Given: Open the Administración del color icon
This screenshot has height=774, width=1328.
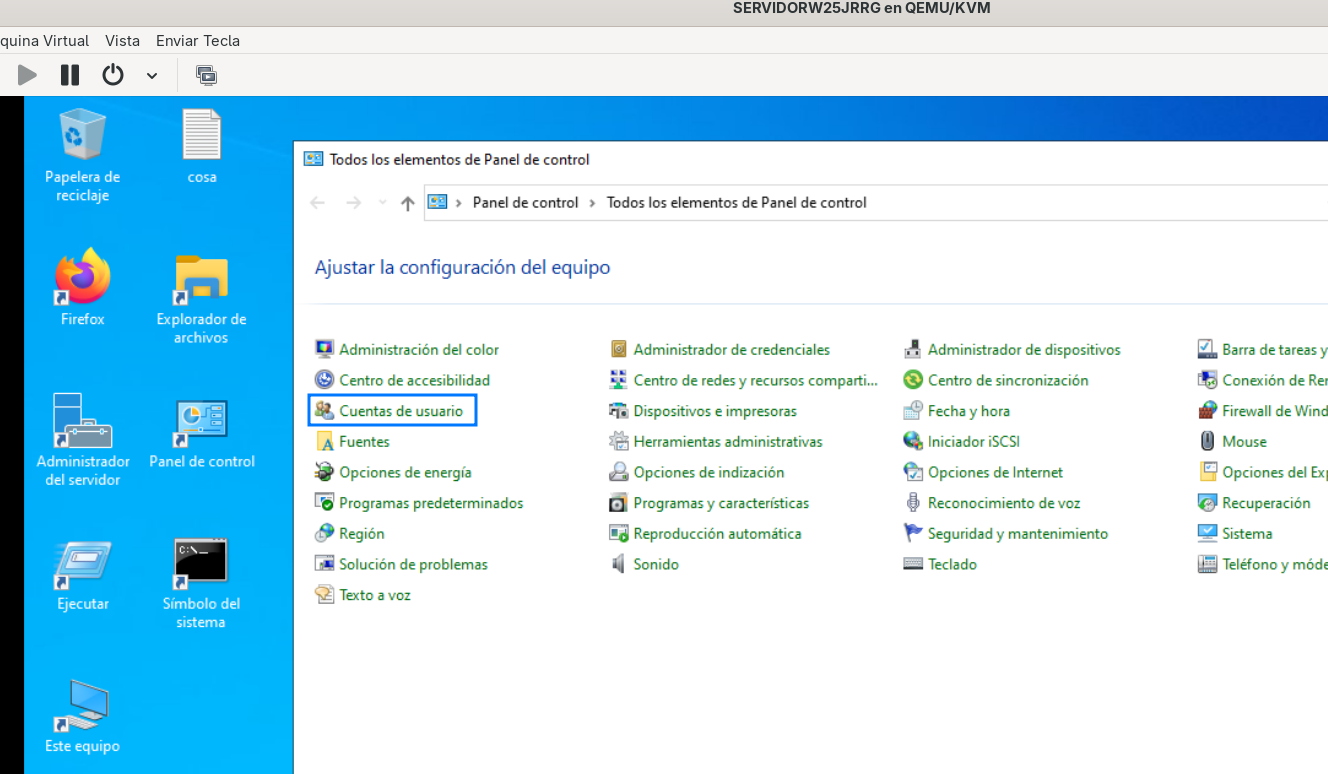Looking at the screenshot, I should click(x=324, y=349).
